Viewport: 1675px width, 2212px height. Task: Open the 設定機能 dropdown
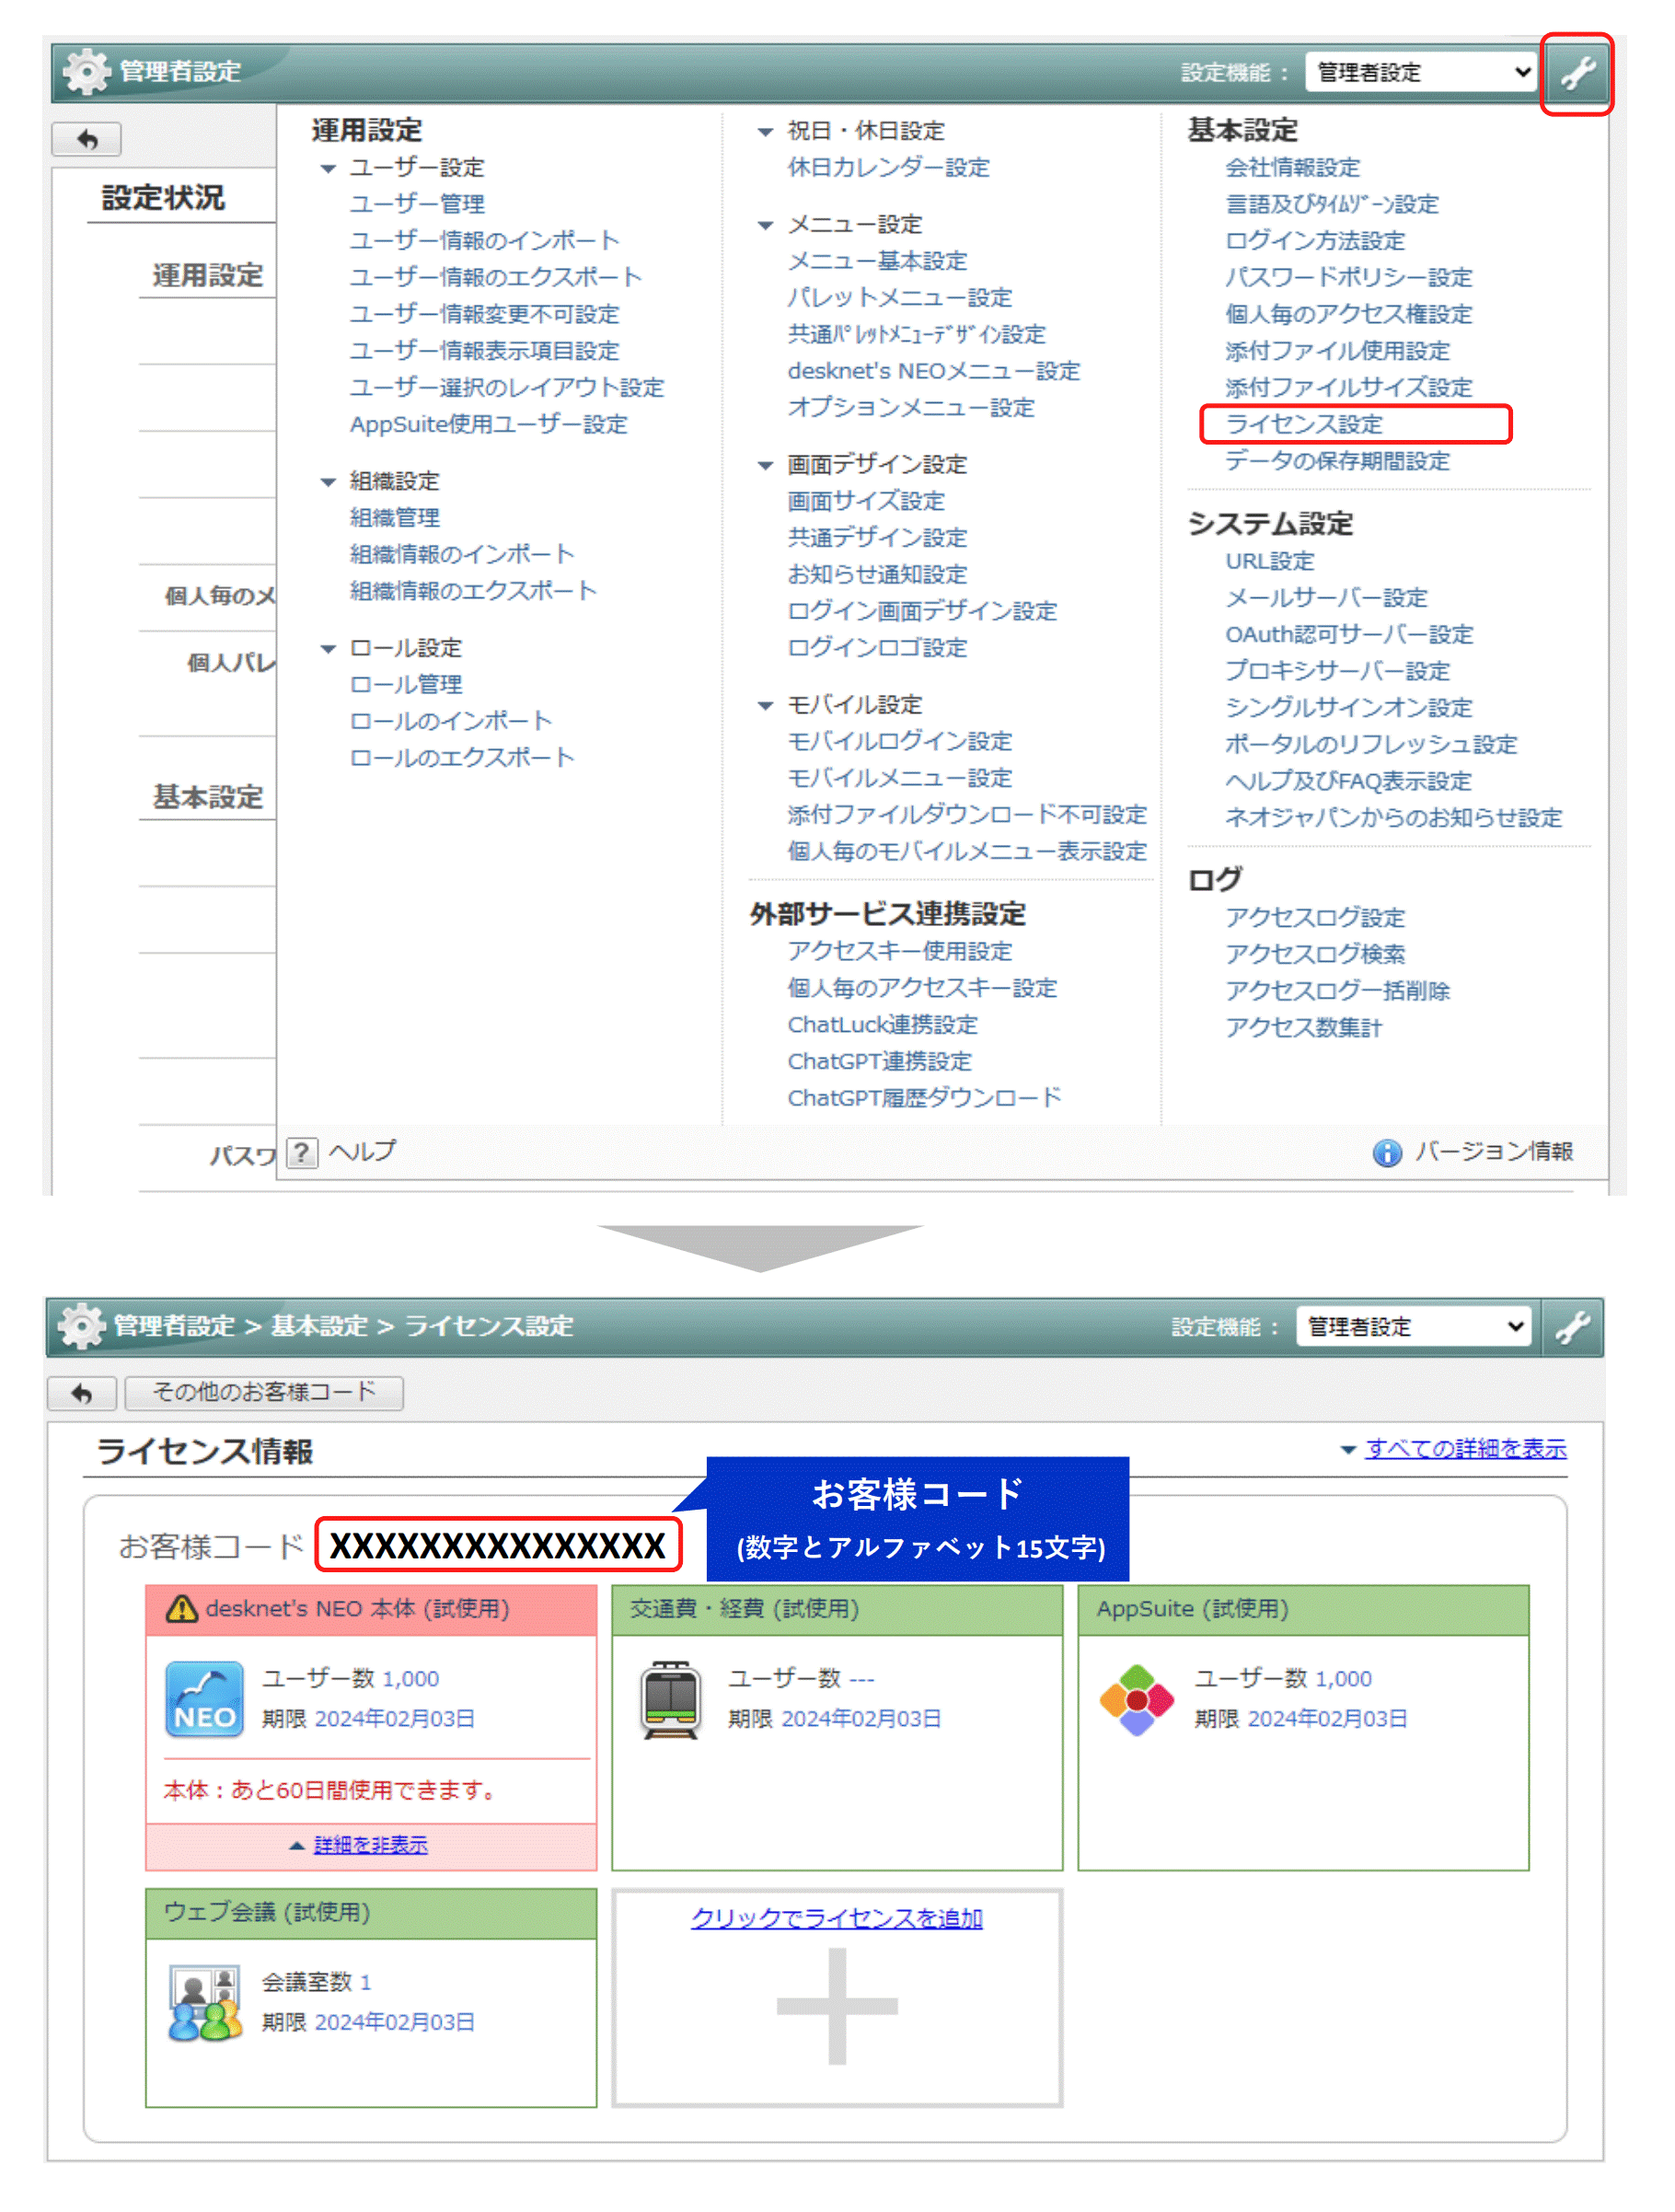click(1420, 72)
